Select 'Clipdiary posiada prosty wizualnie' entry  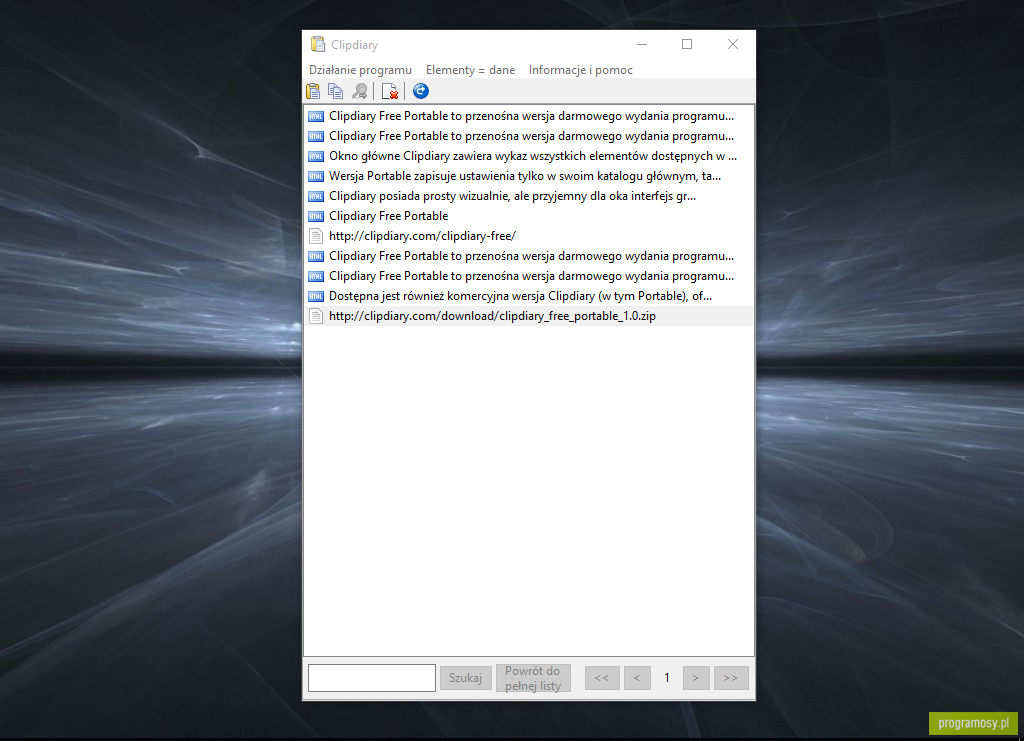529,196
